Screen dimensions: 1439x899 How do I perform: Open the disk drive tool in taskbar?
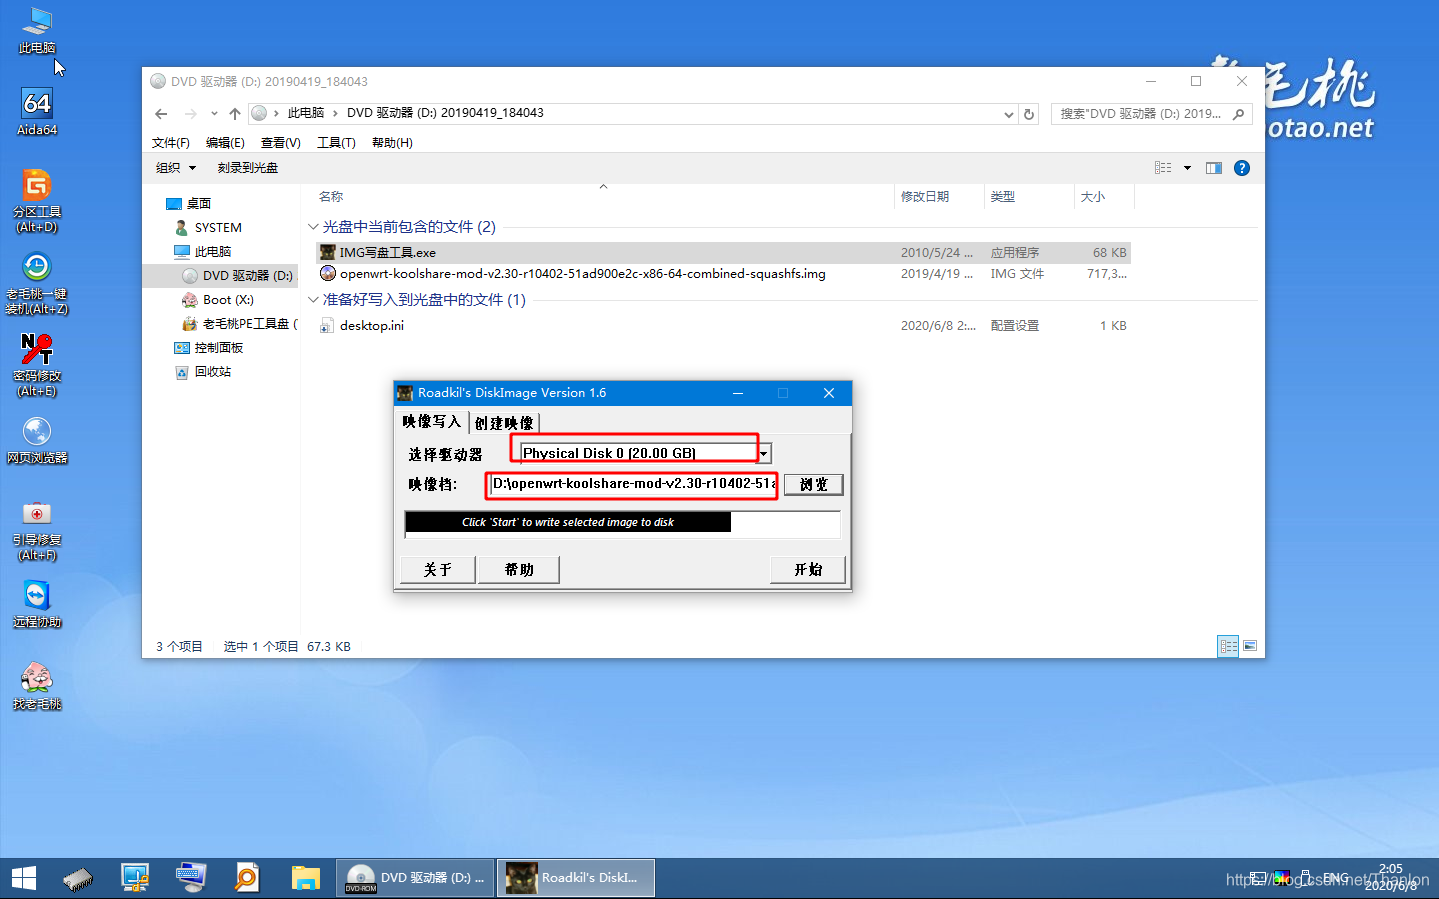coord(78,878)
